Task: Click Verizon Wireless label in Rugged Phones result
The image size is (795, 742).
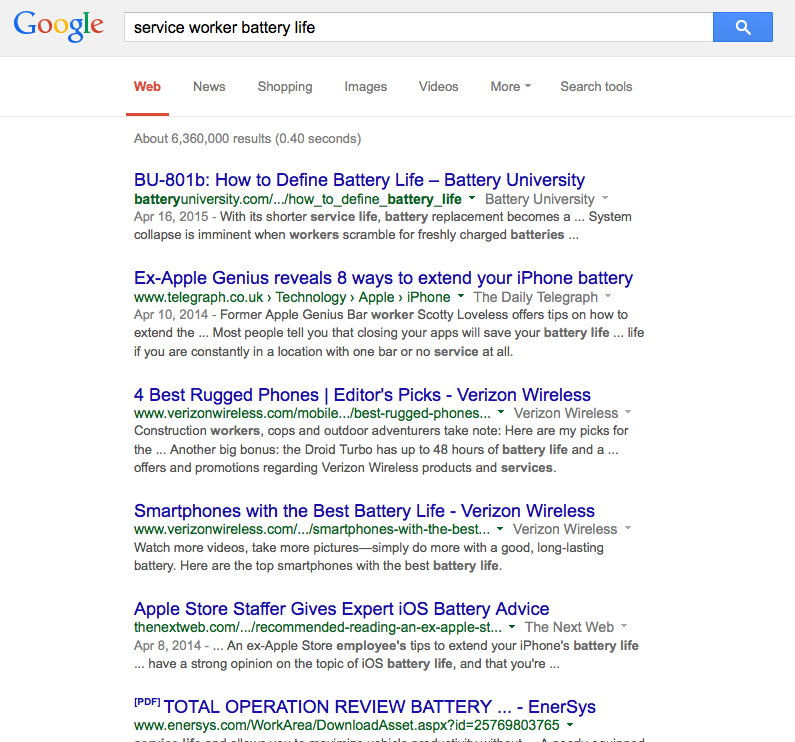Action: 566,413
